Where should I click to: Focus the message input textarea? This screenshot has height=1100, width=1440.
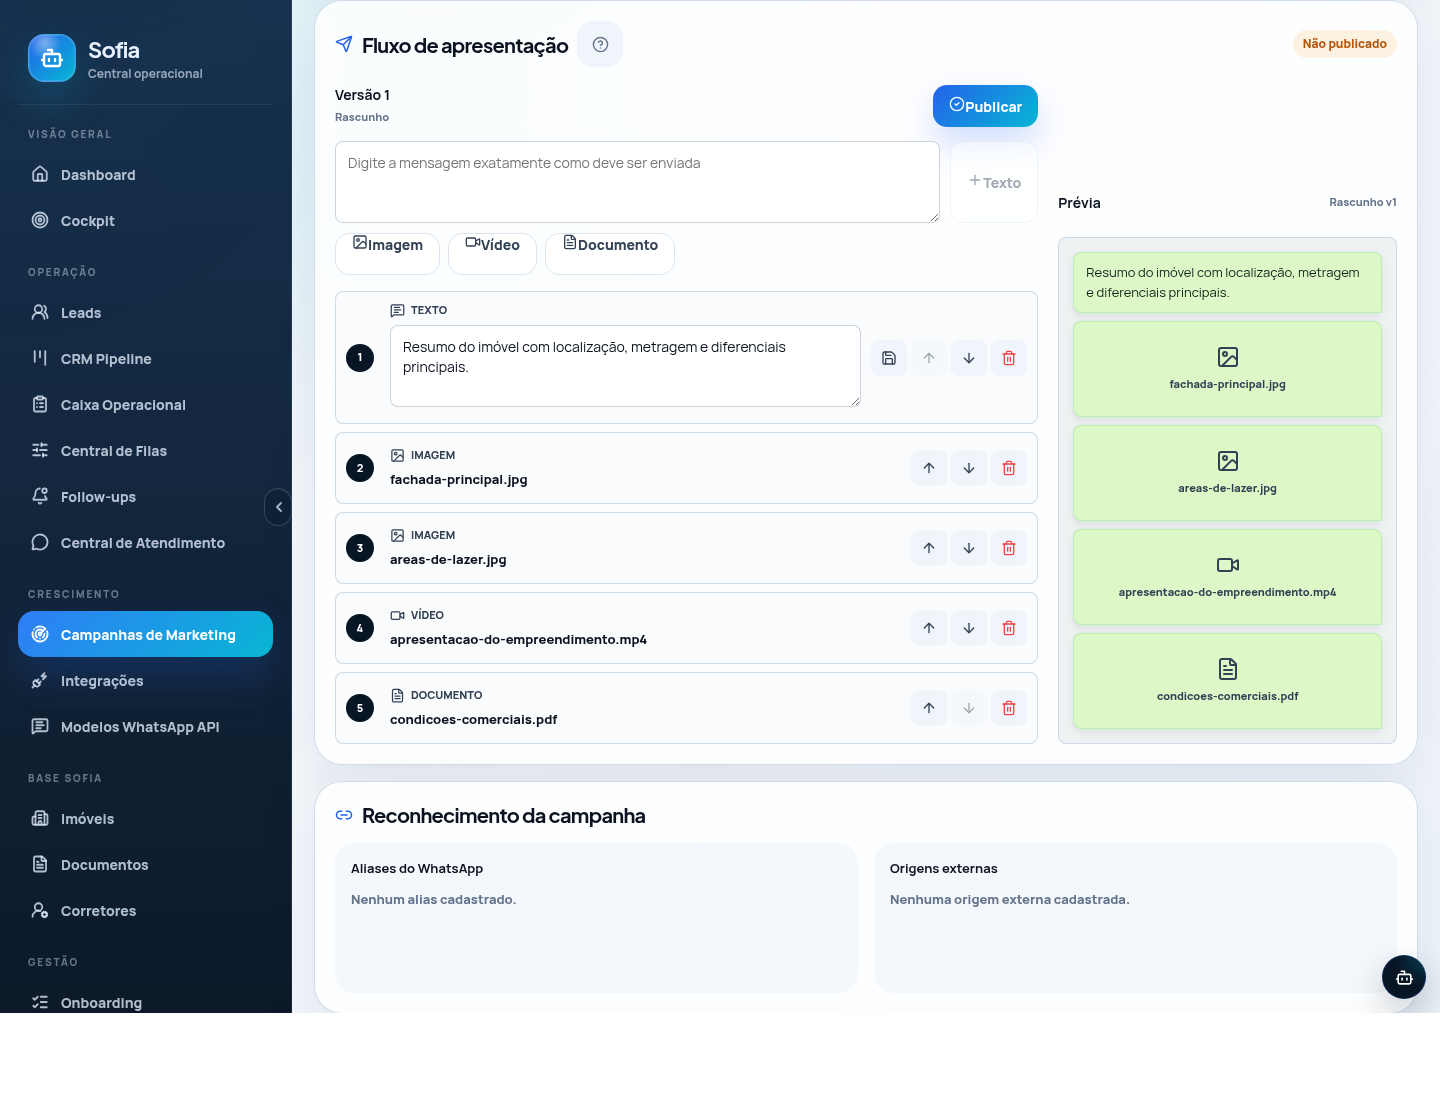point(637,182)
